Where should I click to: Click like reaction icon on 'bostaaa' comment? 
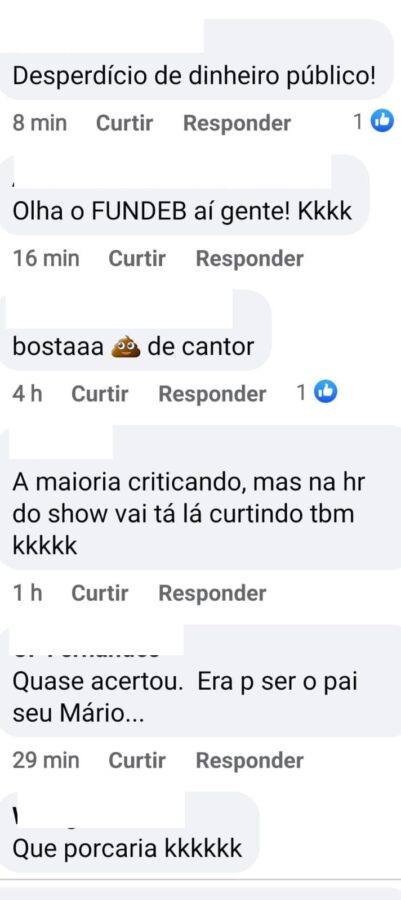click(326, 393)
